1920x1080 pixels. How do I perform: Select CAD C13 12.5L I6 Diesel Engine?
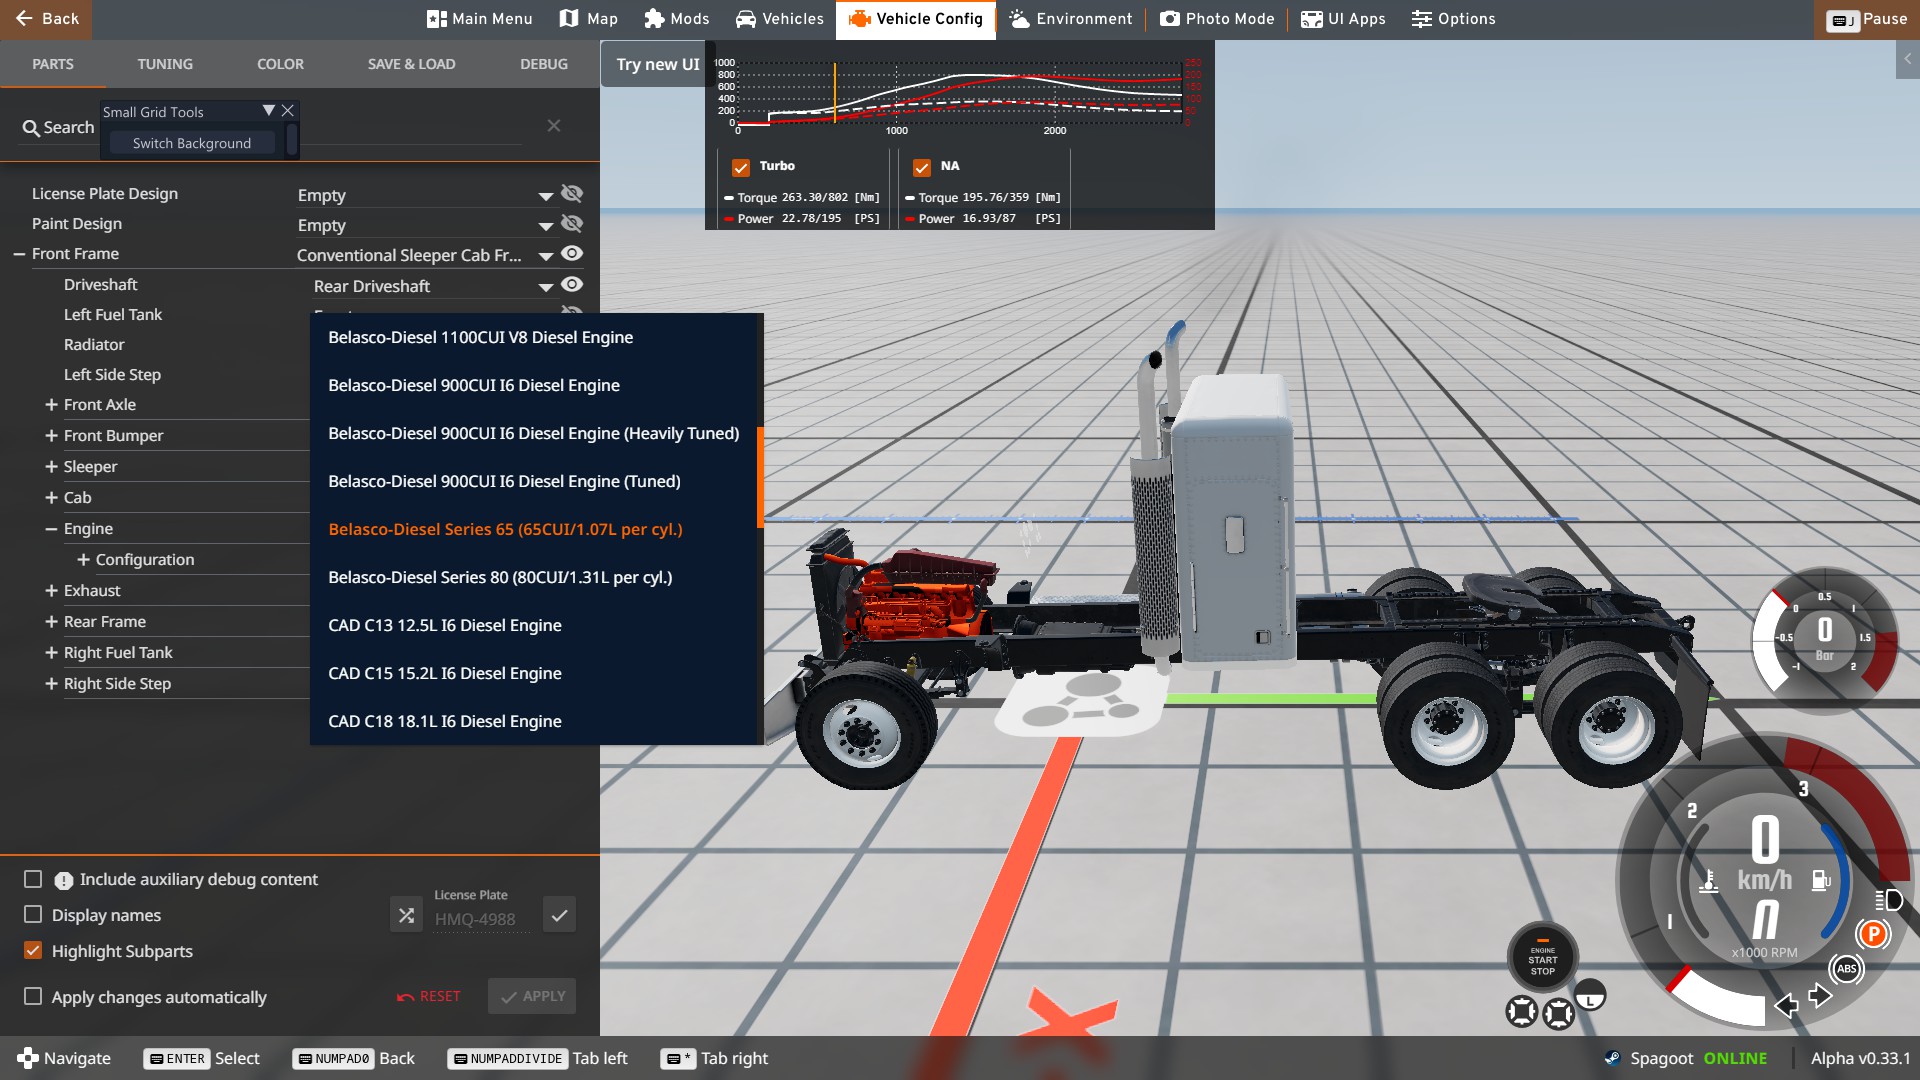(533, 626)
